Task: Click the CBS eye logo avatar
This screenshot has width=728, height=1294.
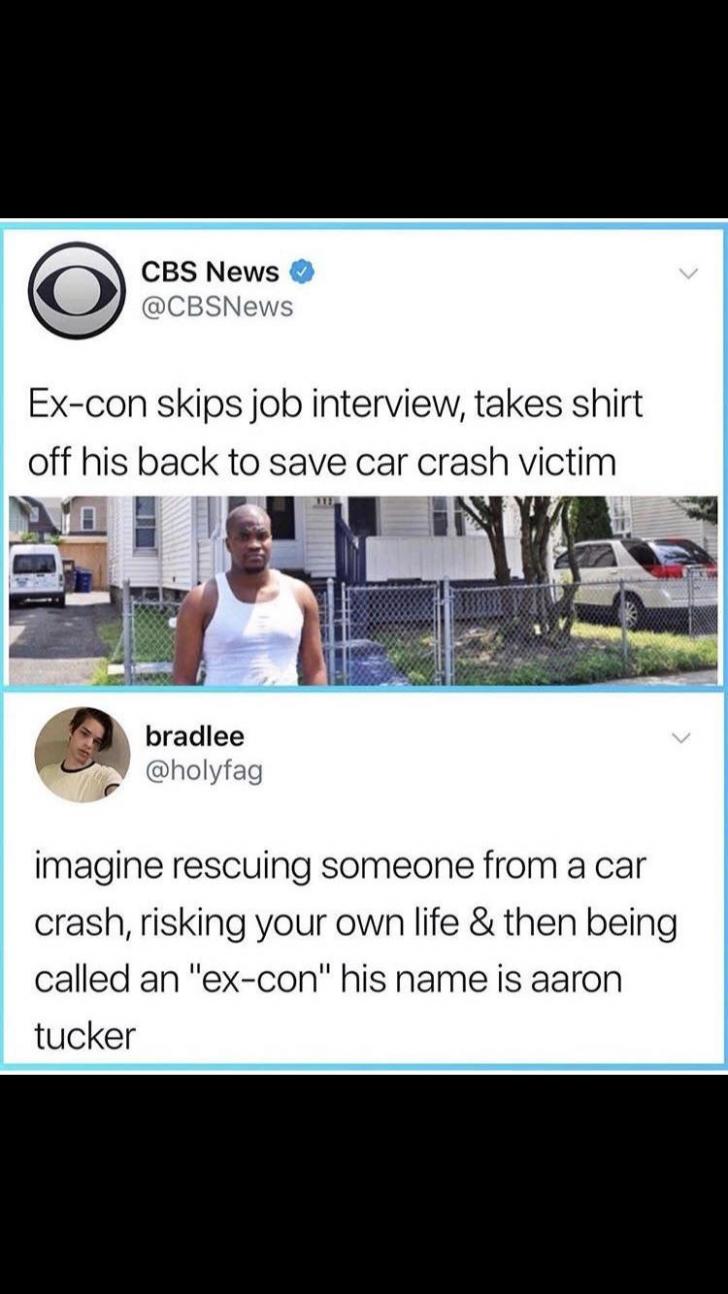Action: (74, 291)
